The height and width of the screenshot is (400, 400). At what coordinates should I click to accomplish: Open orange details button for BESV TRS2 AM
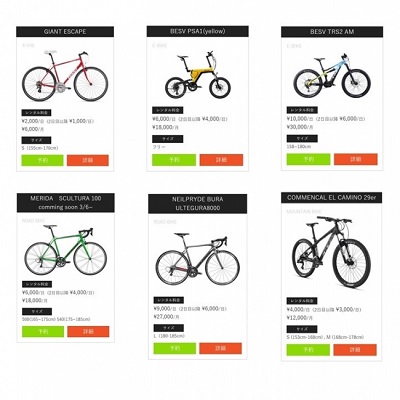(x=356, y=159)
